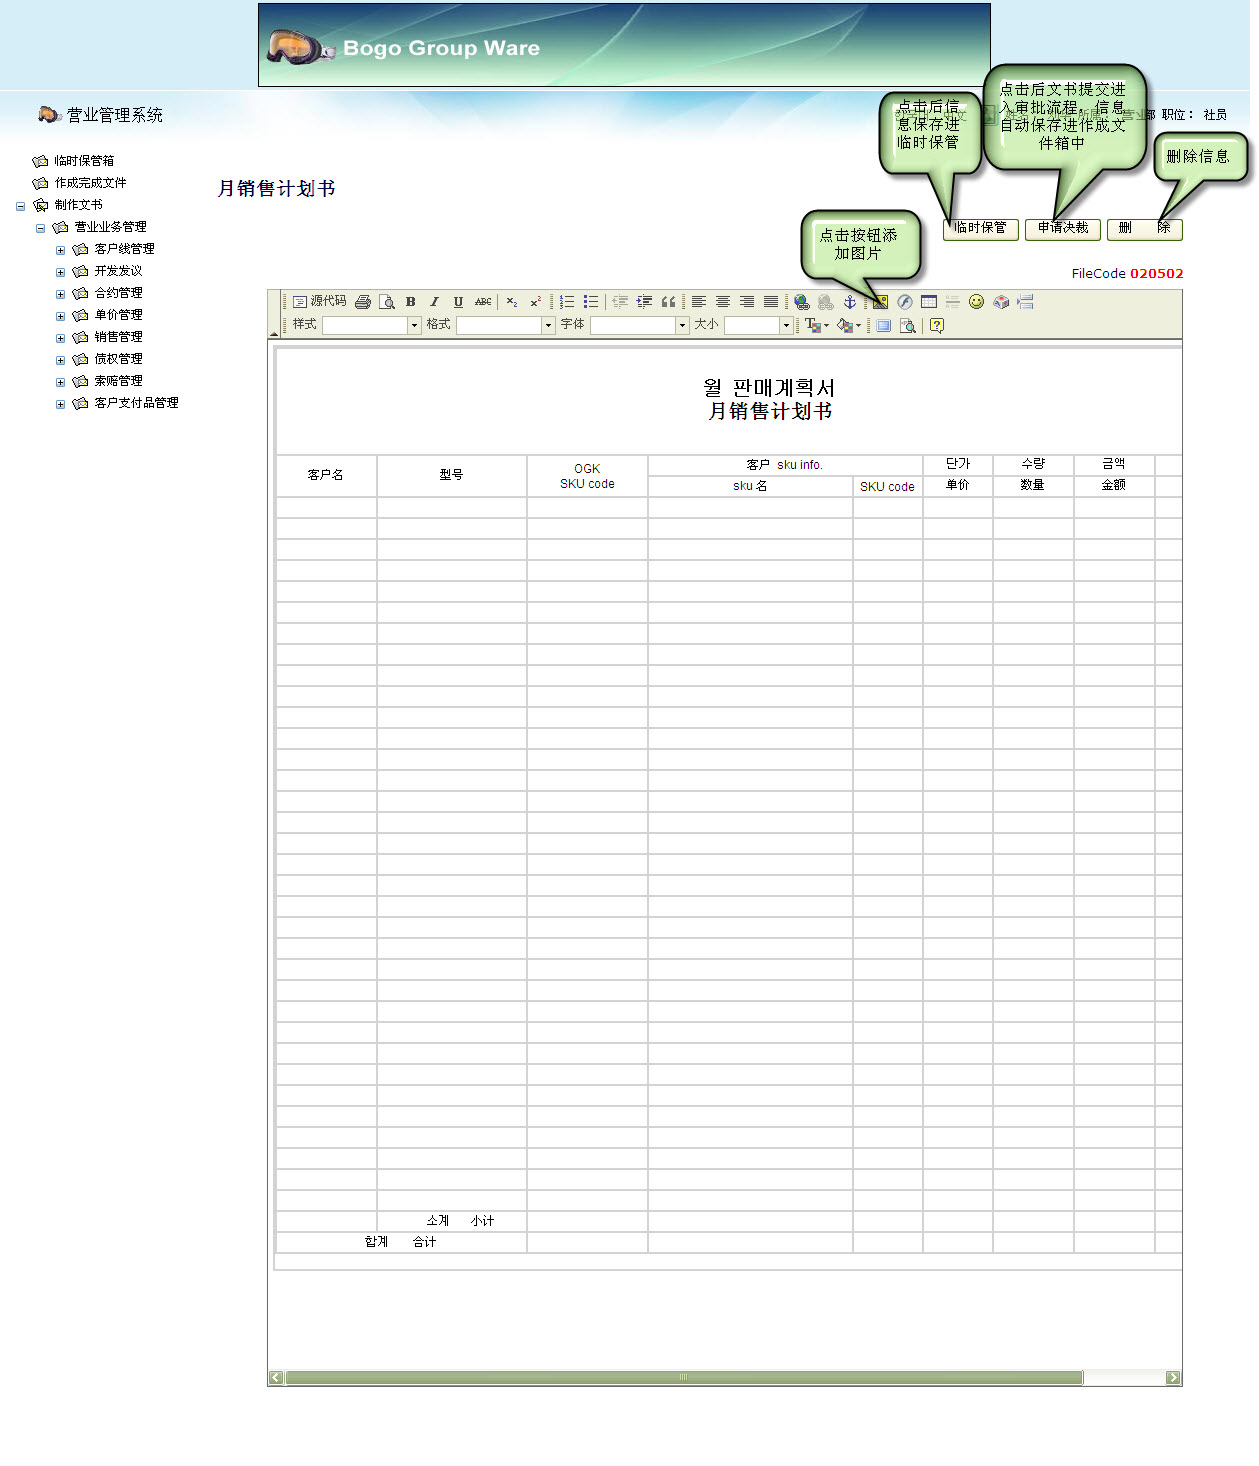Expand the 客户线管理 tree node
This screenshot has width=1259, height=1466.
point(60,250)
